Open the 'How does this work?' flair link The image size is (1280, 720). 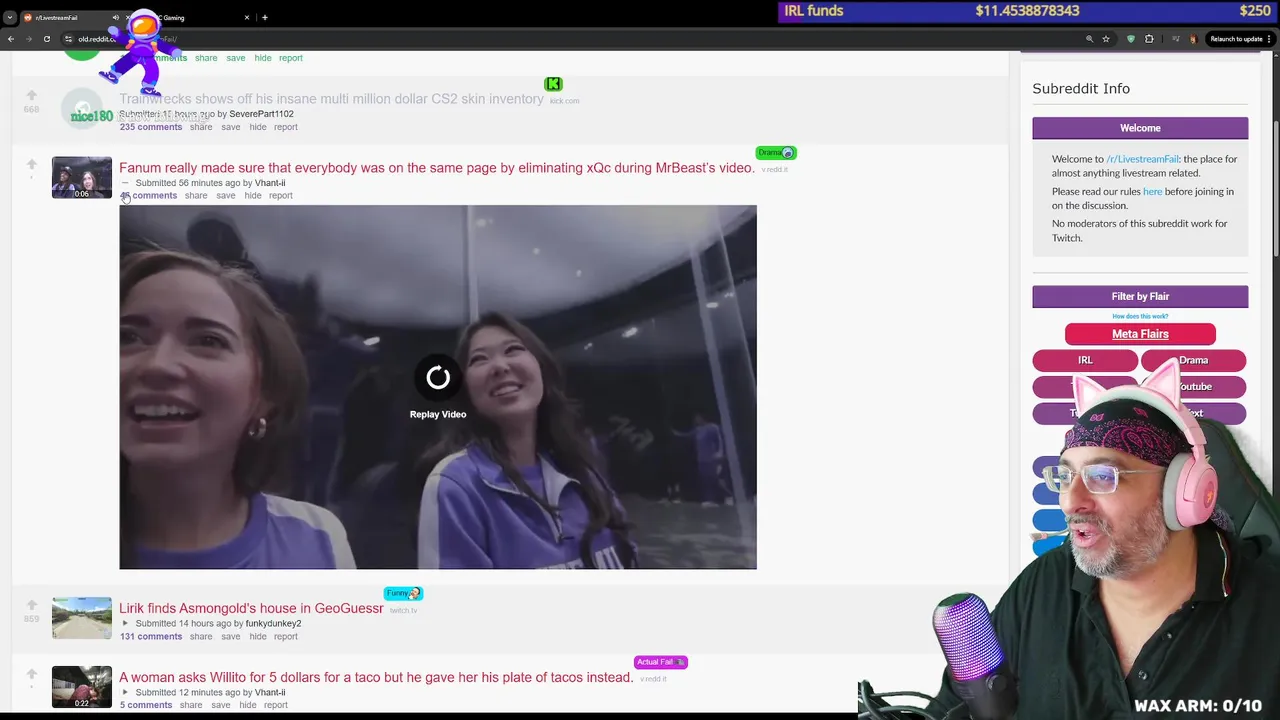click(x=1140, y=316)
